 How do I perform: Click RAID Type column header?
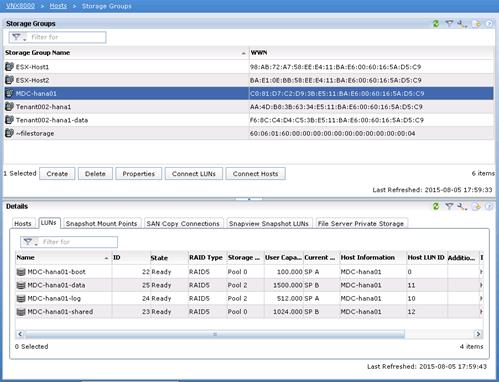[x=207, y=258]
